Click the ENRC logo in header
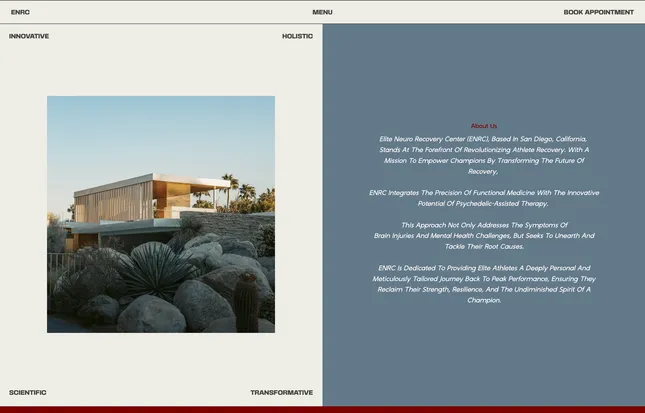 [x=20, y=12]
